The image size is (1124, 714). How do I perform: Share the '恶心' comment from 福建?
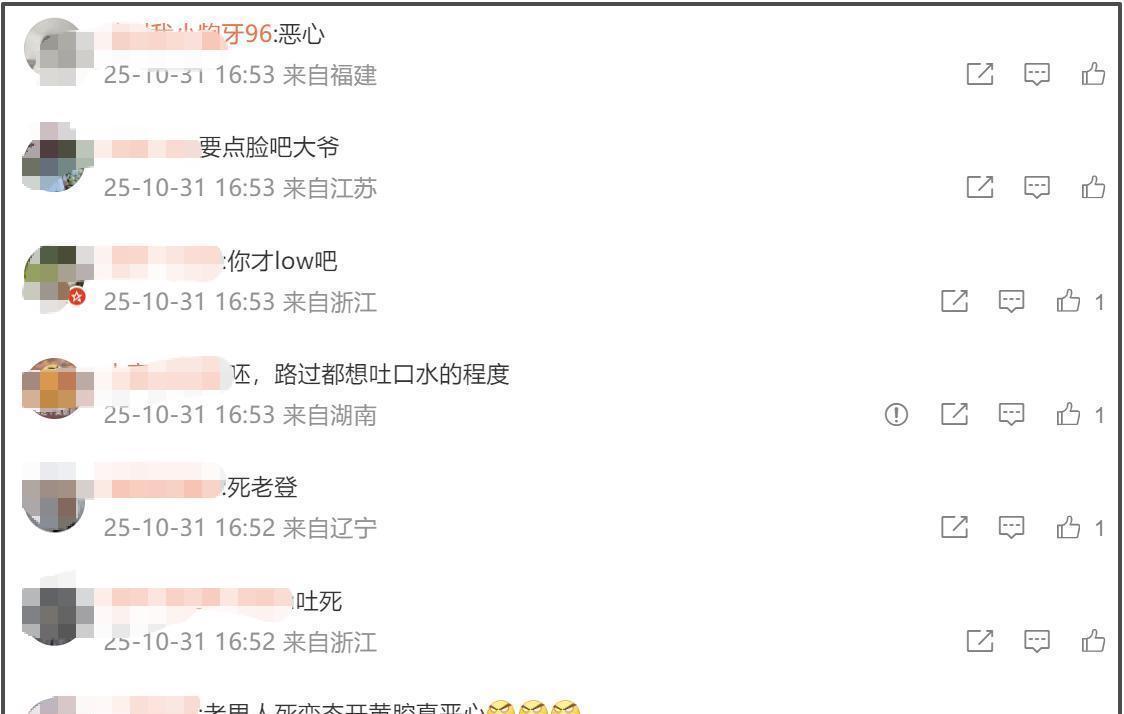coord(980,75)
